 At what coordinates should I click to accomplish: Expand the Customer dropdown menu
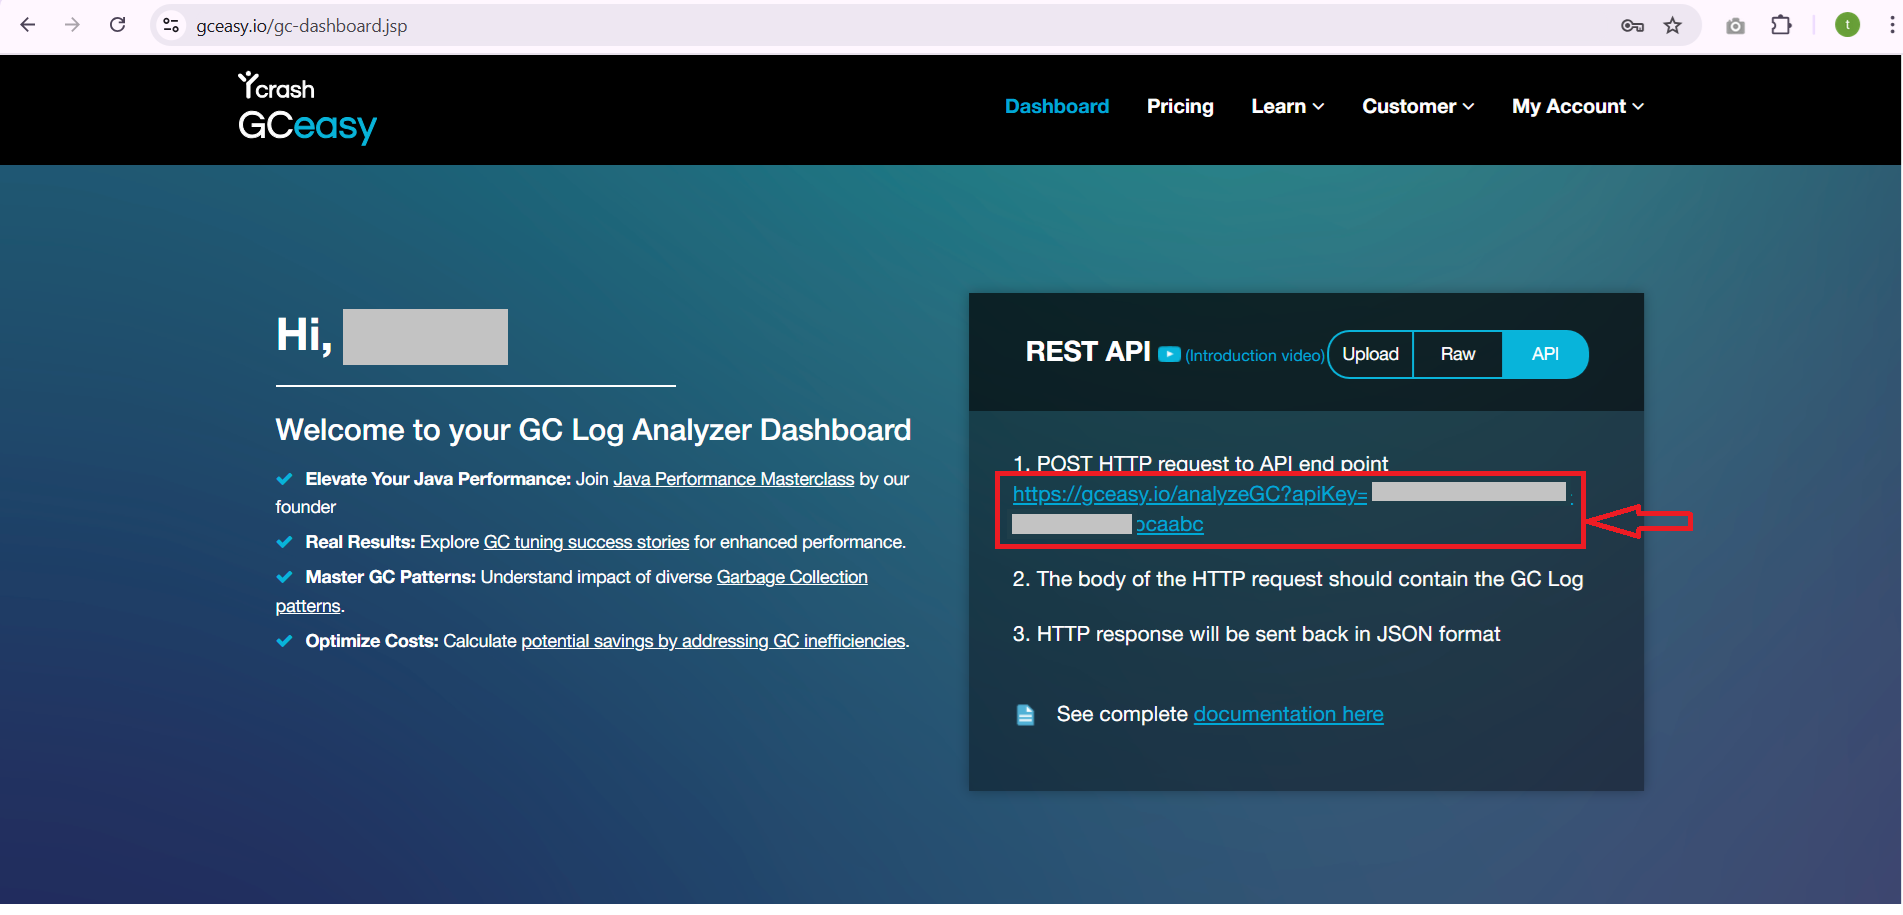pyautogui.click(x=1418, y=106)
